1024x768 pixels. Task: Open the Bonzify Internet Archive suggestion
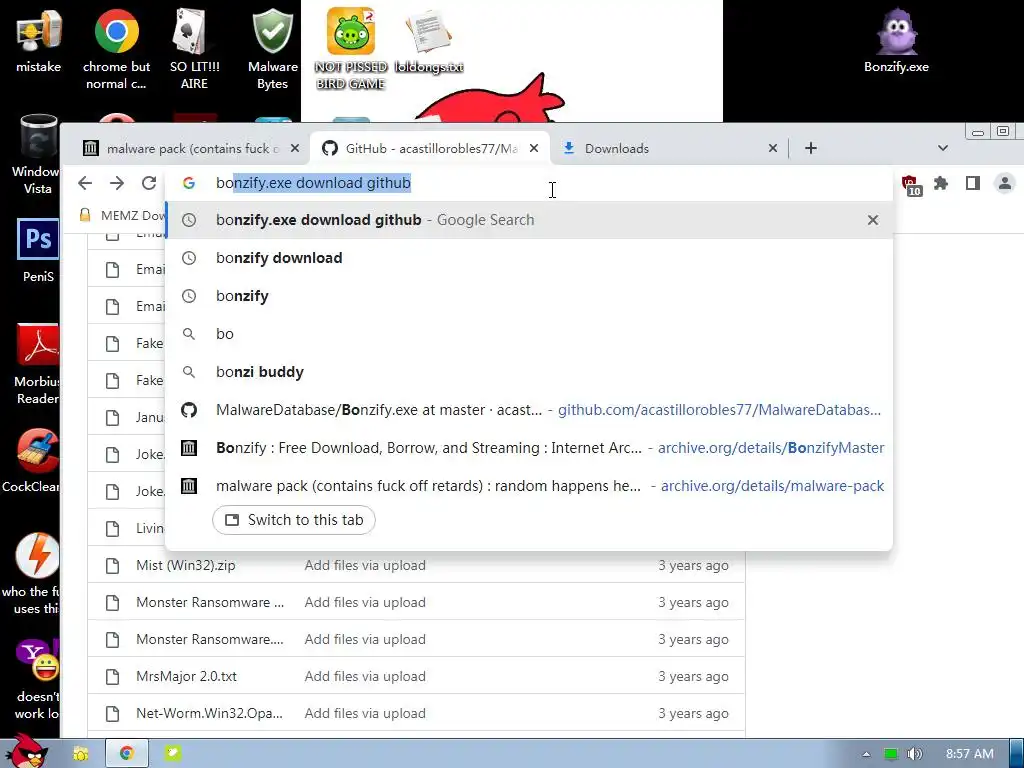(x=529, y=447)
